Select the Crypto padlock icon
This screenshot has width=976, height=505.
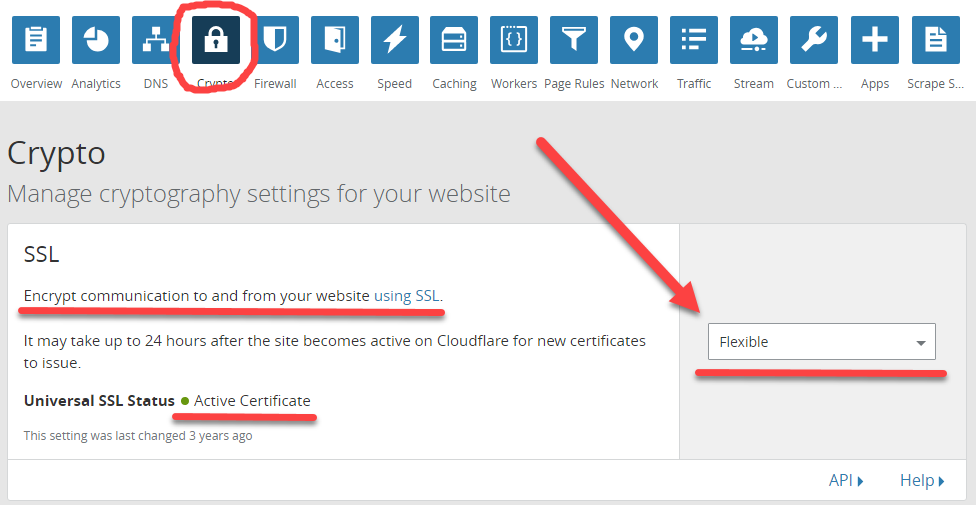pyautogui.click(x=216, y=40)
